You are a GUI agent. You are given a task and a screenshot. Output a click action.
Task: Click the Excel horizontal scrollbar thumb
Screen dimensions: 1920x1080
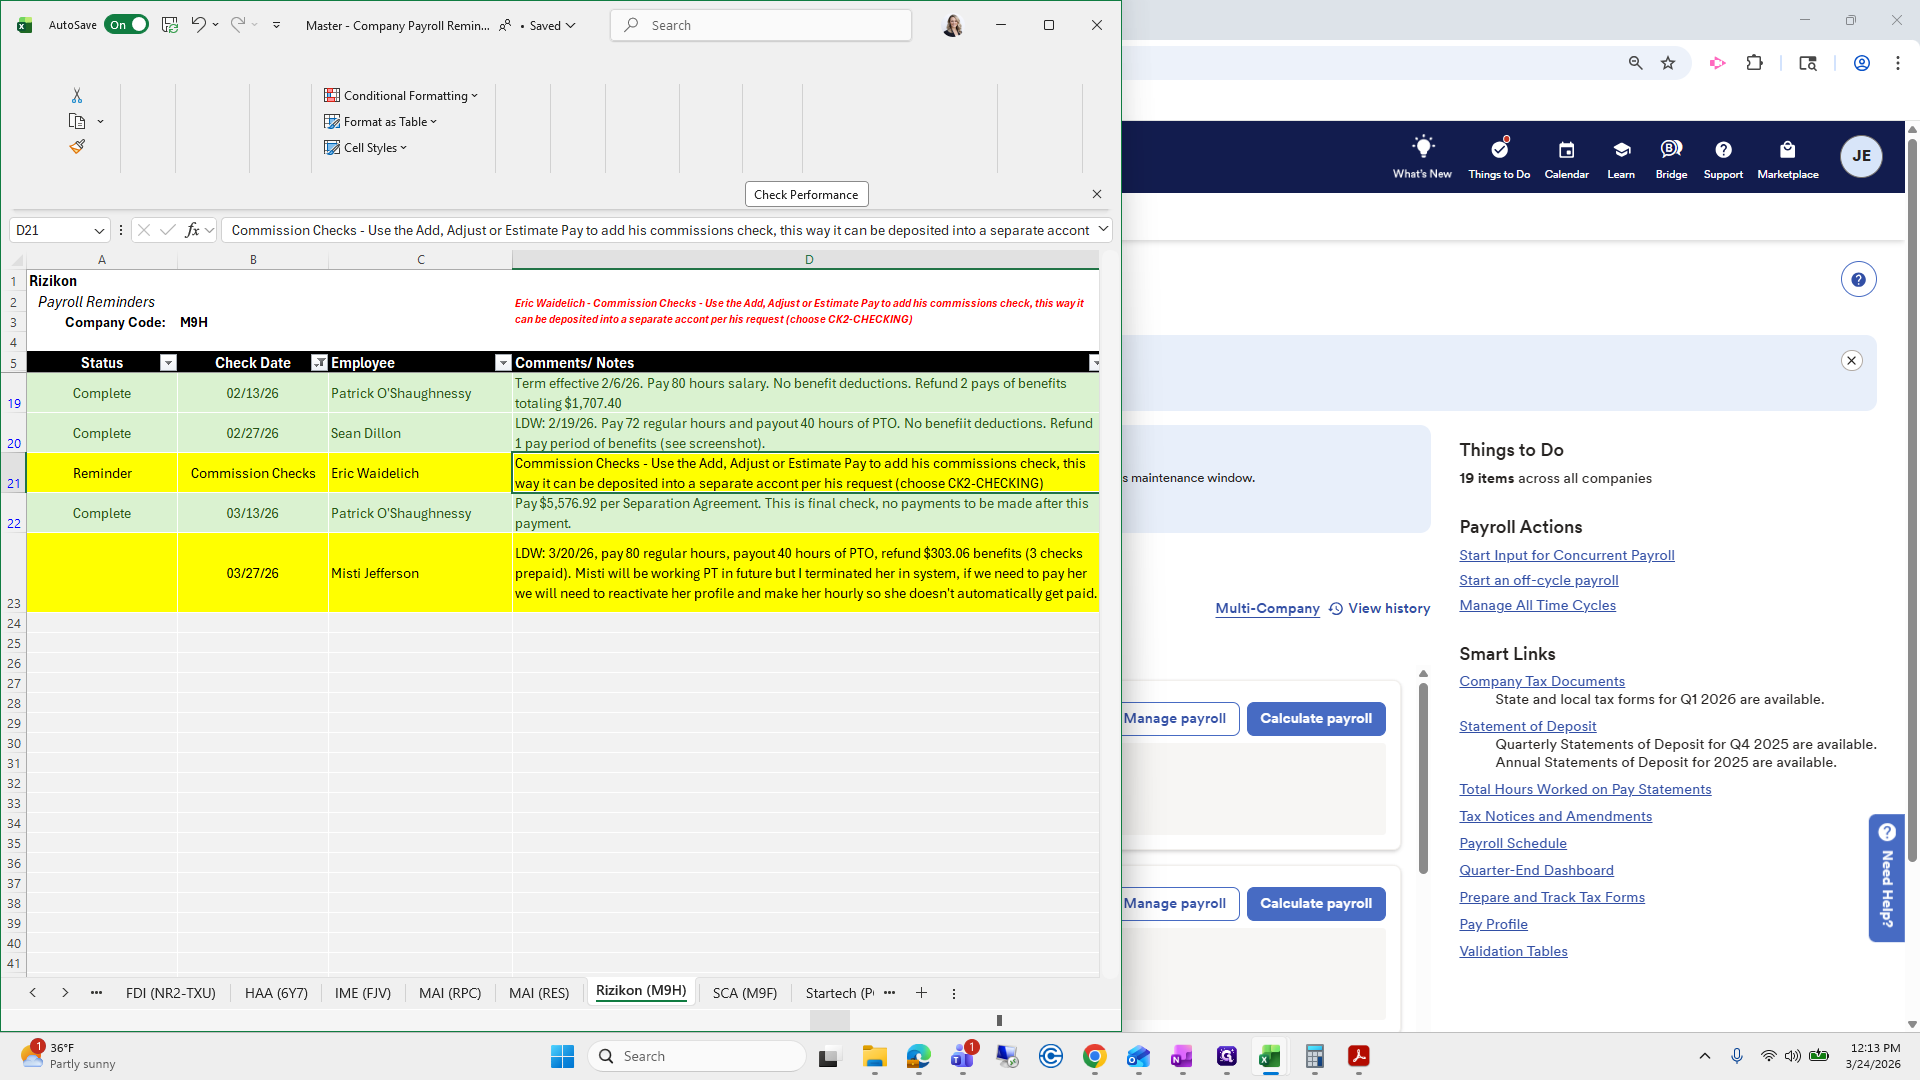click(829, 1020)
